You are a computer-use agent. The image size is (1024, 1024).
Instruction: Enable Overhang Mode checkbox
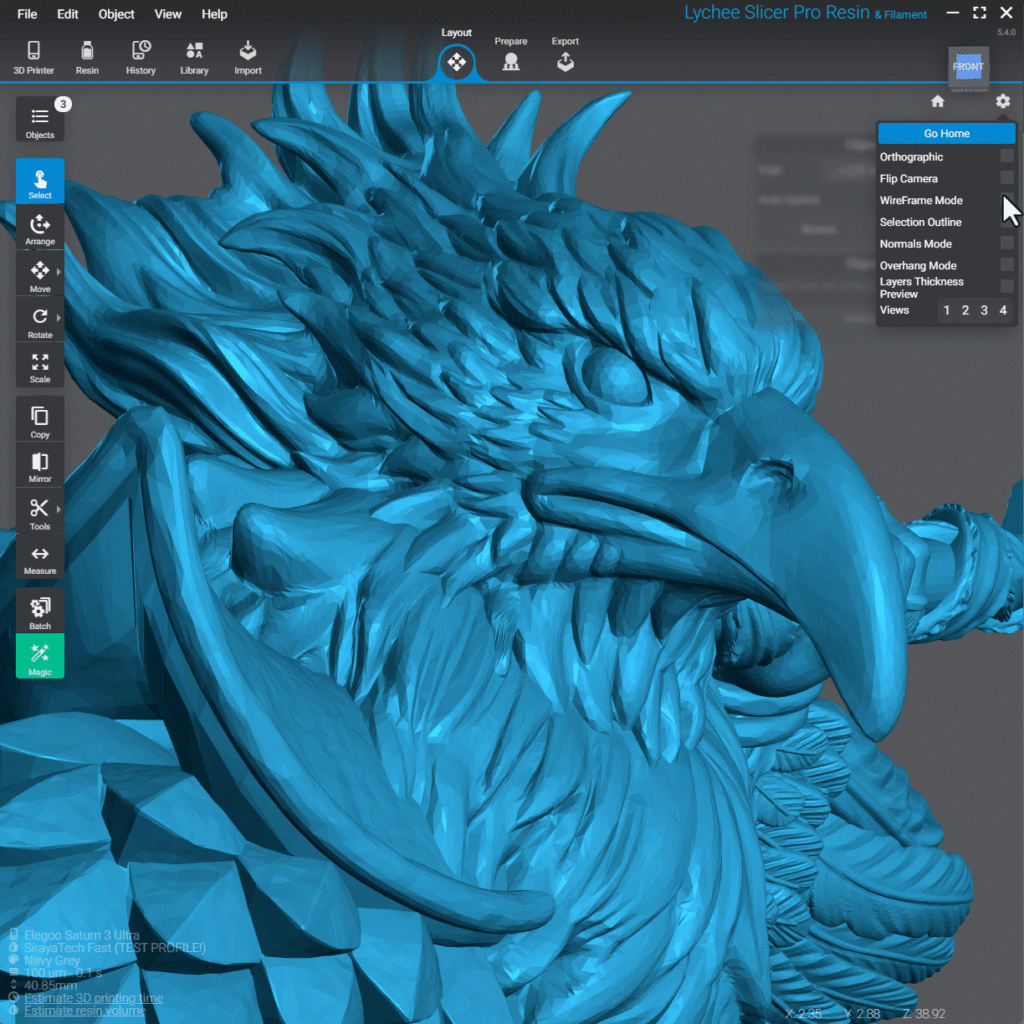[x=1006, y=266]
